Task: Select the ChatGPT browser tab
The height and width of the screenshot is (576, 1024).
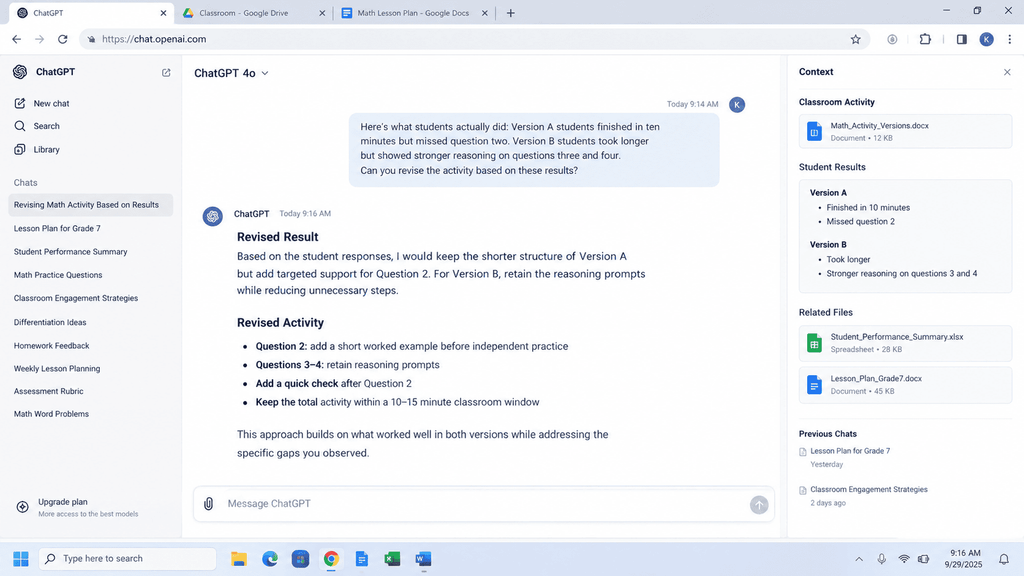Action: 91,13
